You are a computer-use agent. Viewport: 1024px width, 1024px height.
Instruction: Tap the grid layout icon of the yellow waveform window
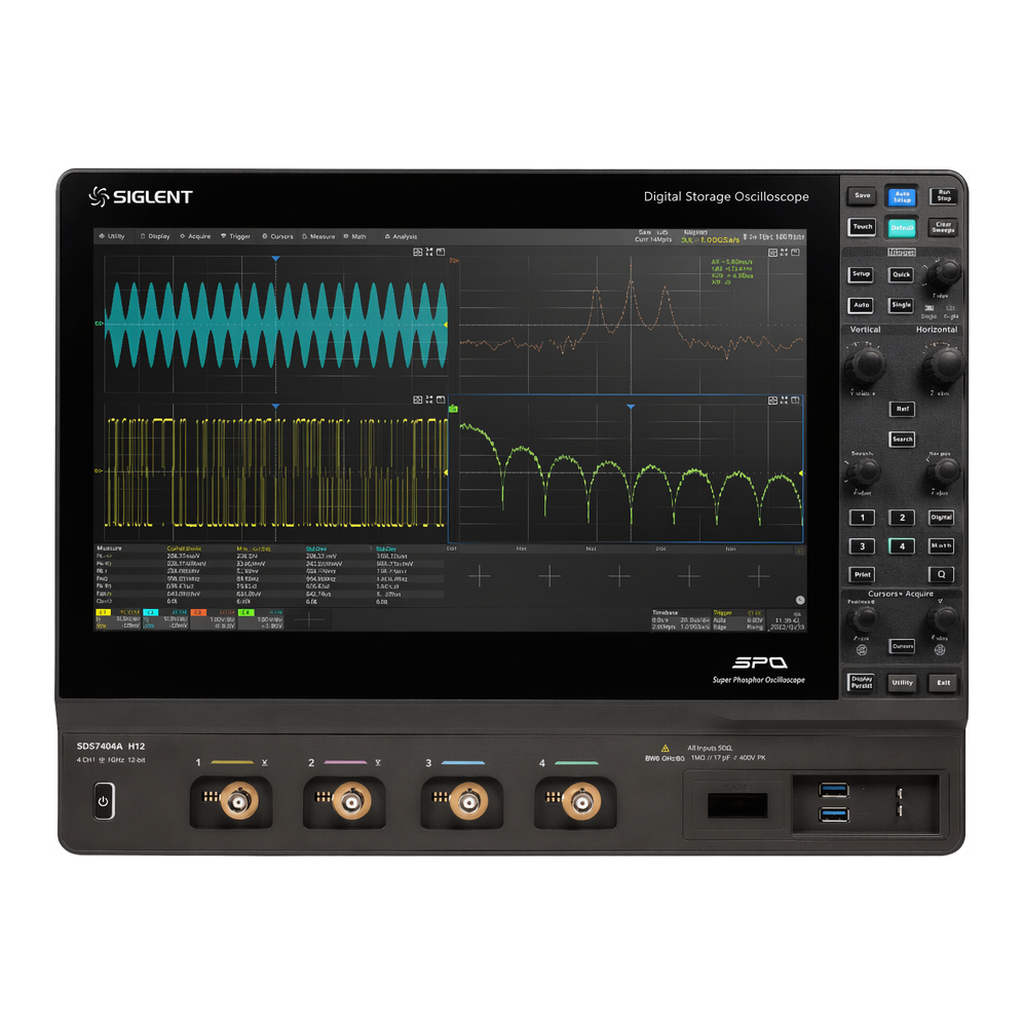(x=418, y=400)
